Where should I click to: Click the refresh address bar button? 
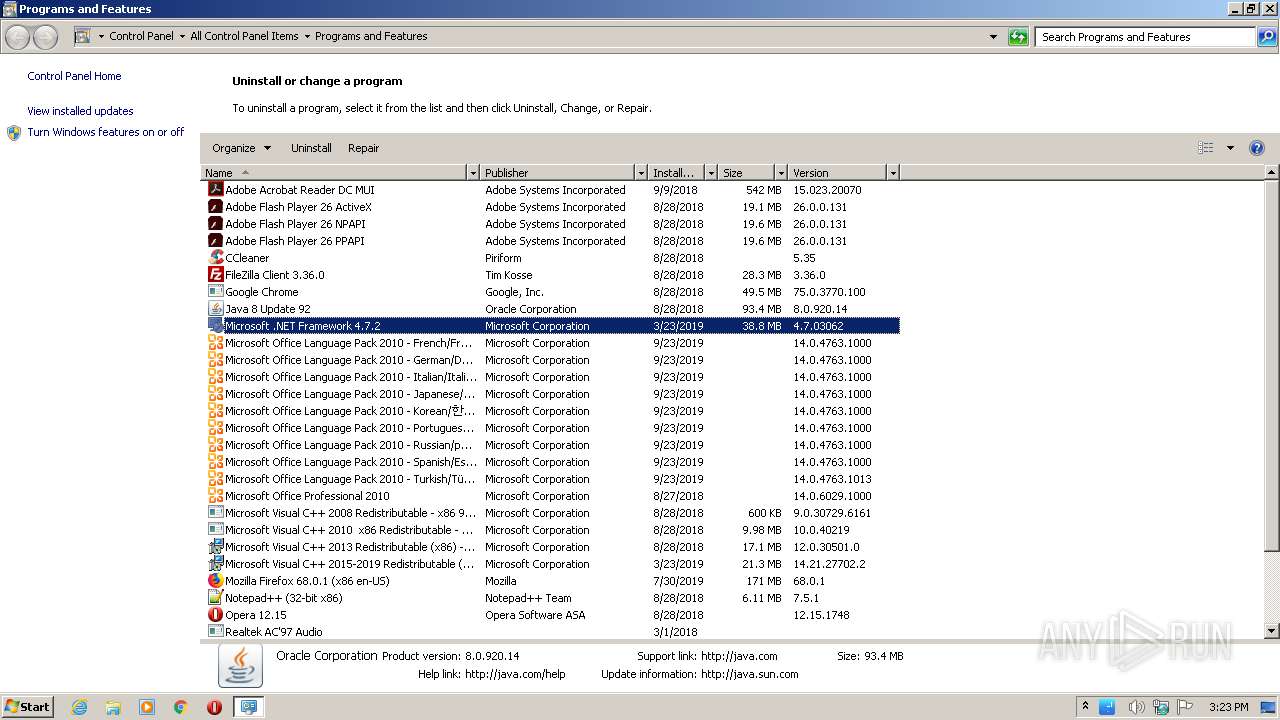pos(1018,37)
